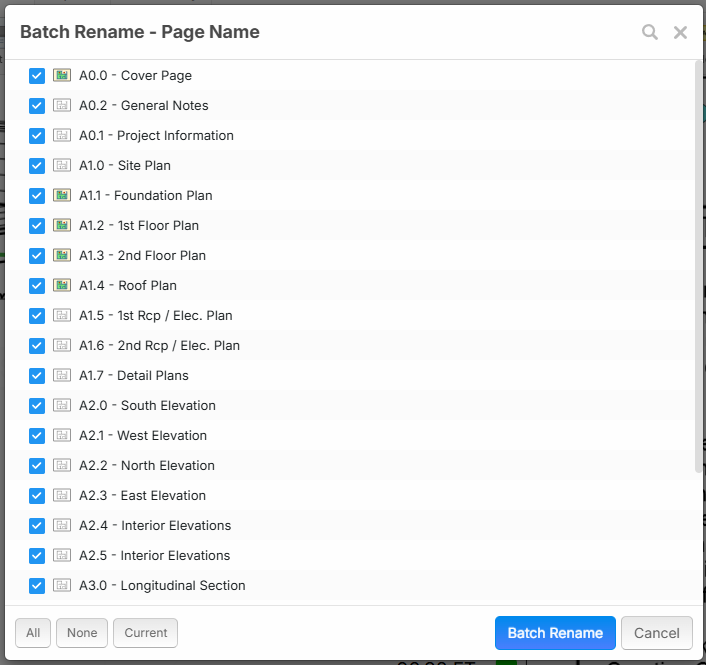The height and width of the screenshot is (665, 706).
Task: Click the colored page icon beside A1.1 - Foundation Plan
Action: [62, 195]
